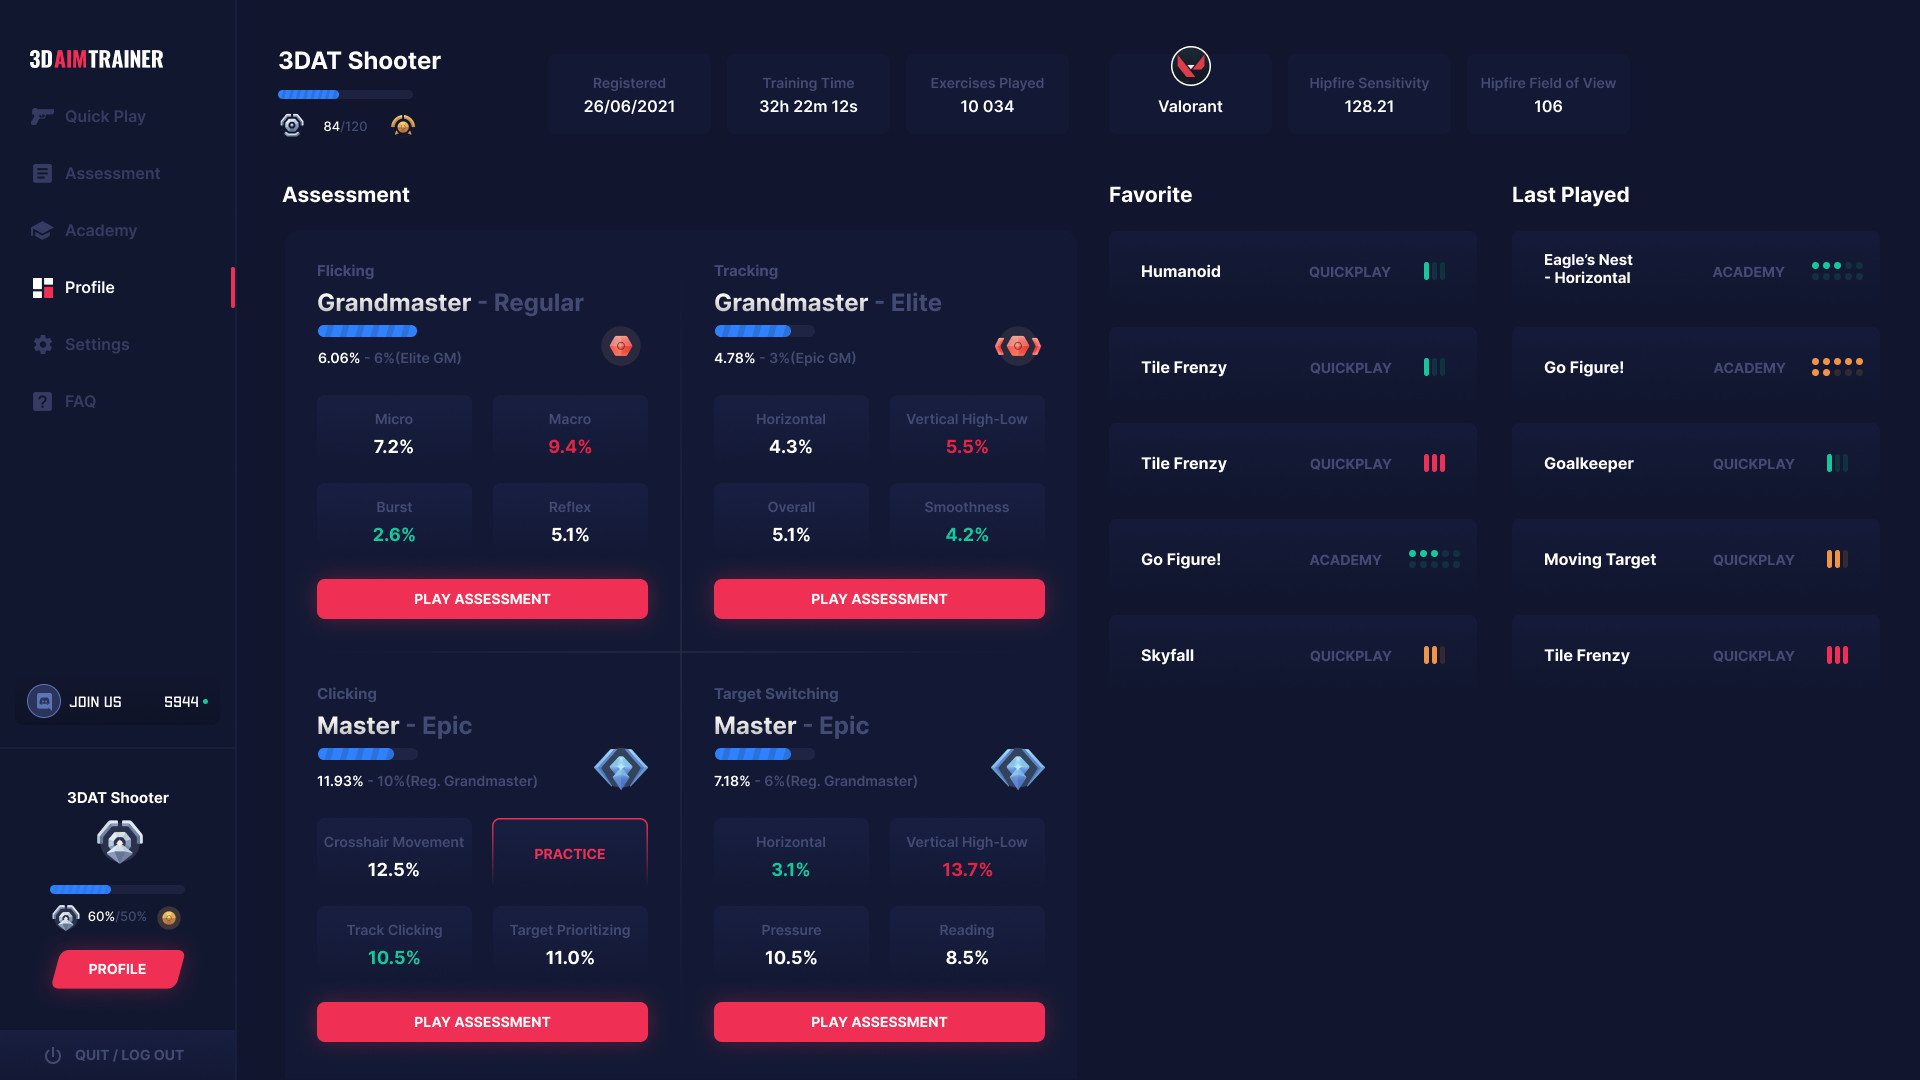This screenshot has width=1920, height=1080.
Task: Click the Grandmaster Flicking rank icon
Action: tap(620, 344)
